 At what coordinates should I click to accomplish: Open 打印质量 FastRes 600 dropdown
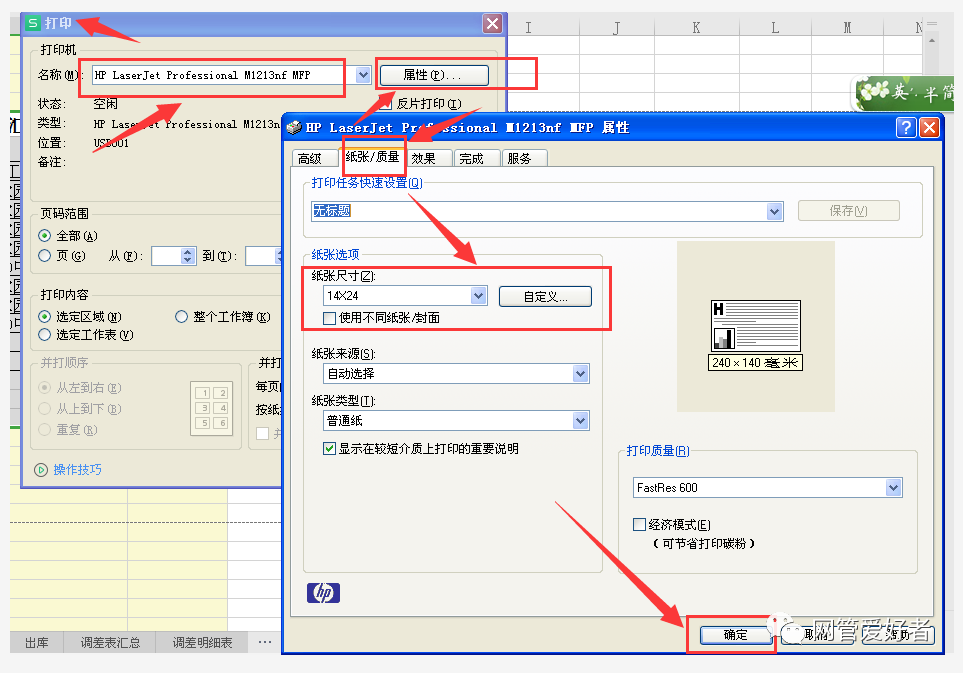(x=894, y=488)
